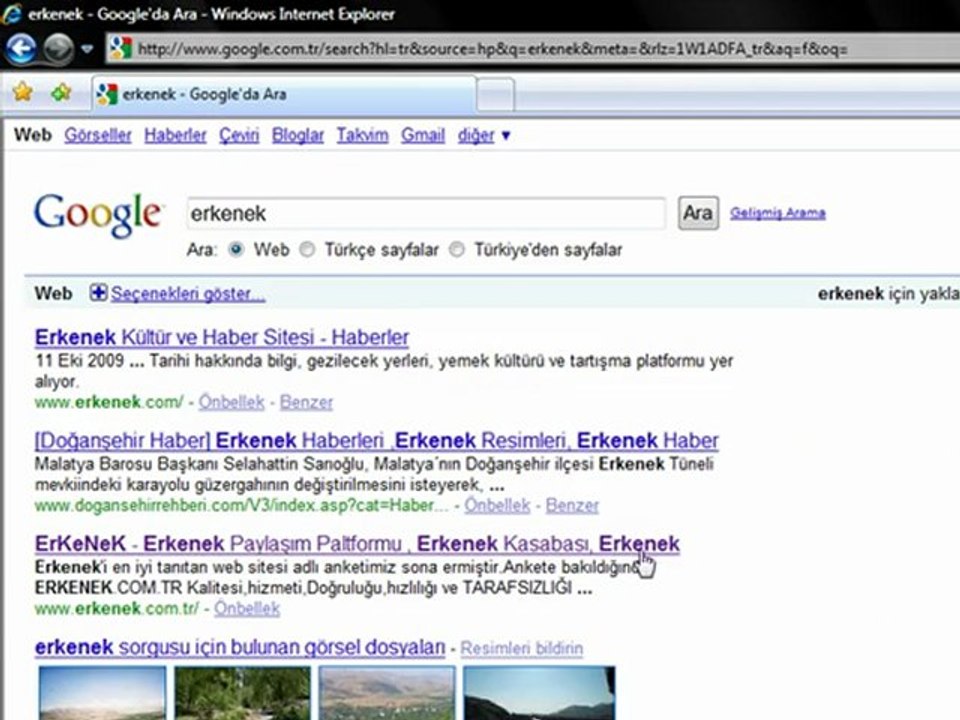Click 'Resimleri bildirin' link
The width and height of the screenshot is (960, 720).
pos(522,648)
